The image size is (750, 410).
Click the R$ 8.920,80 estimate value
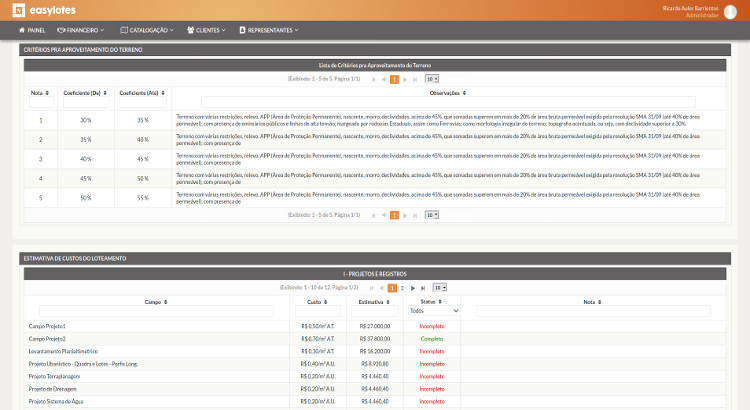(x=375, y=364)
